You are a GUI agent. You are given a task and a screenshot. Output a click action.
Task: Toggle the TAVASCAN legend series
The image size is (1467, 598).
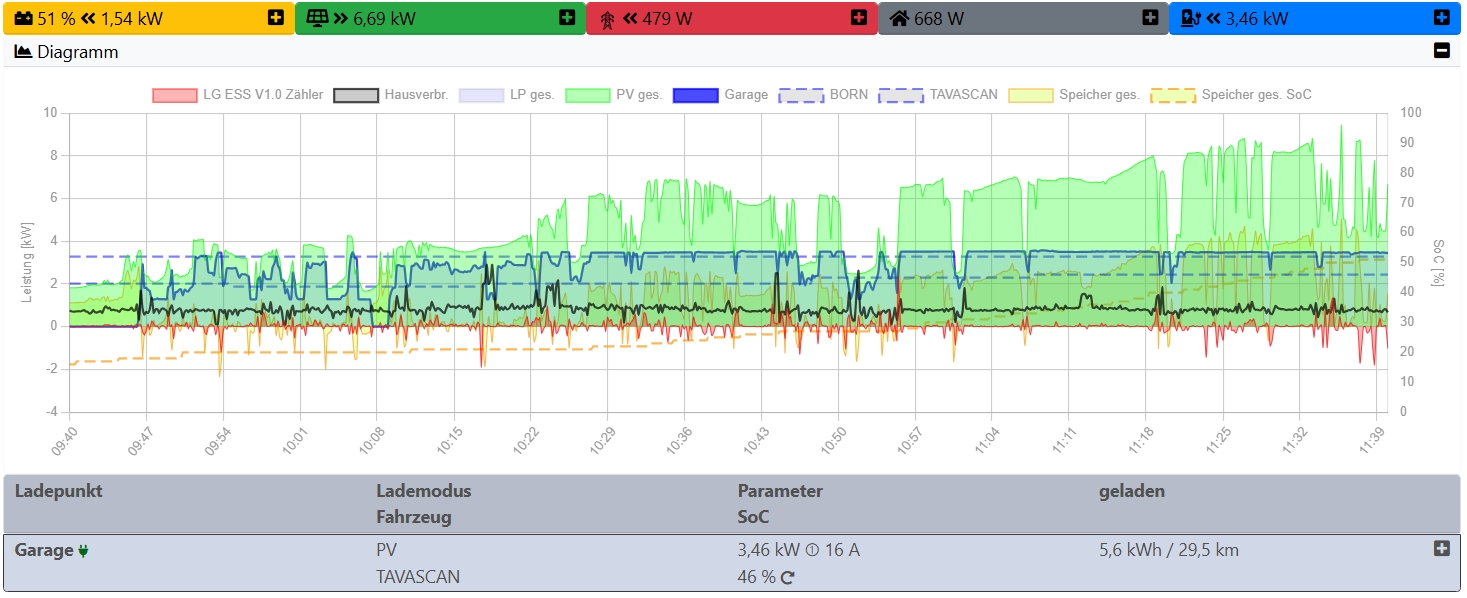tap(938, 95)
